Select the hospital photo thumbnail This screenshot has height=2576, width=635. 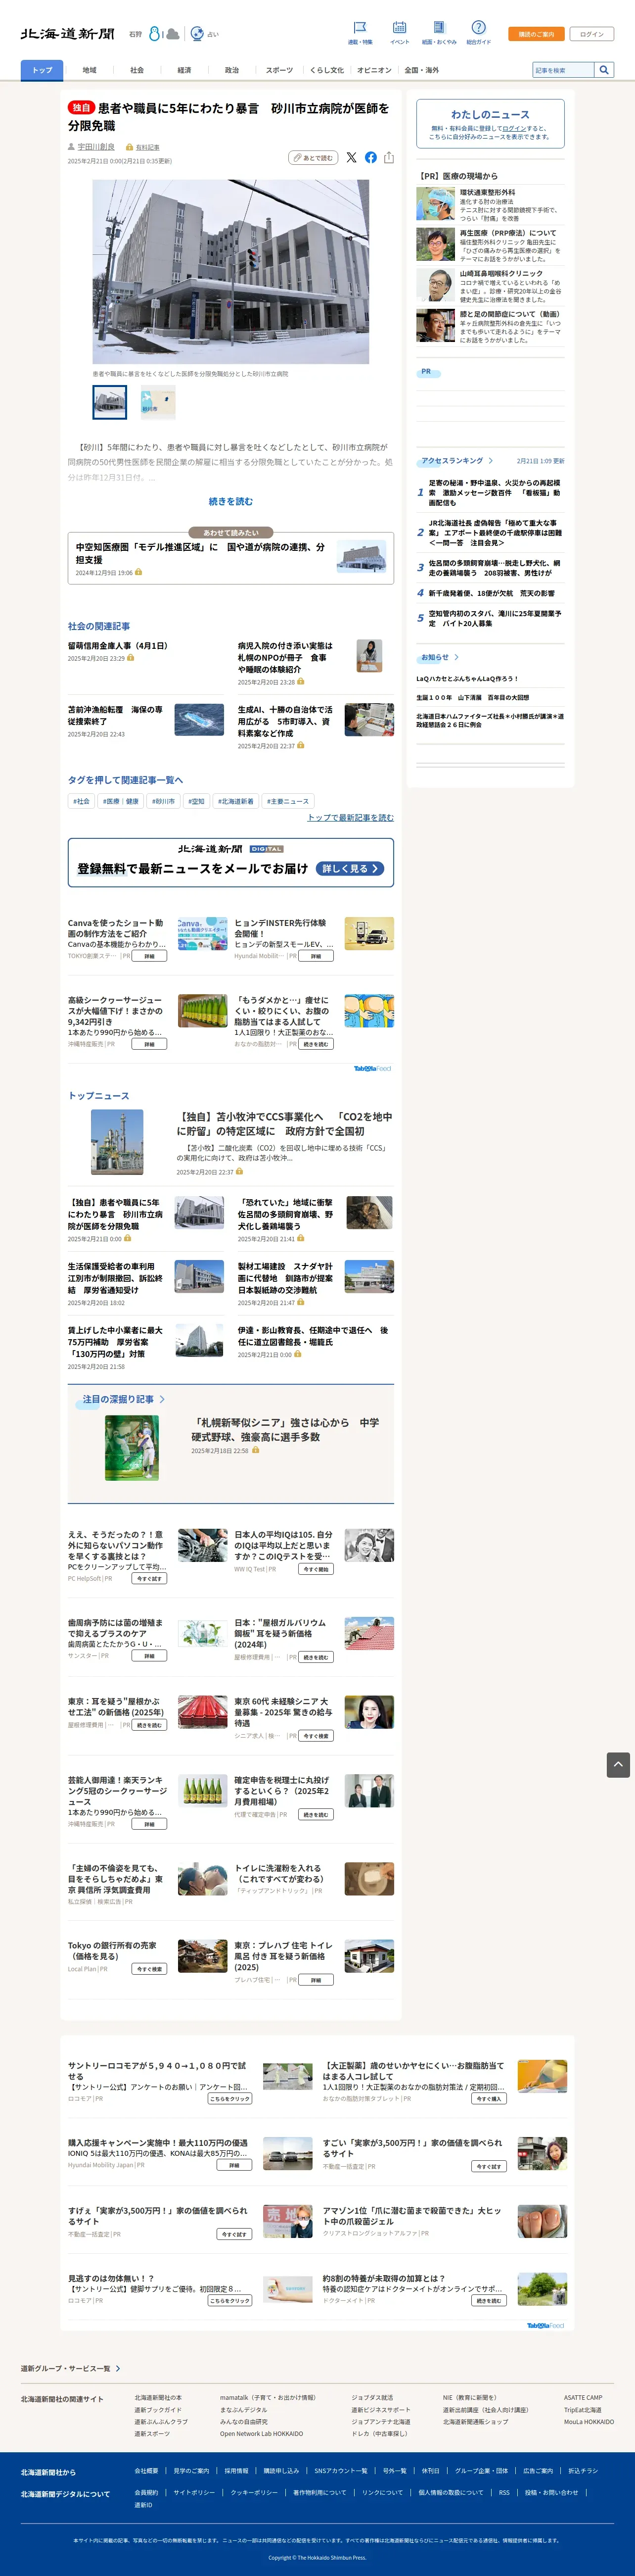tap(110, 402)
